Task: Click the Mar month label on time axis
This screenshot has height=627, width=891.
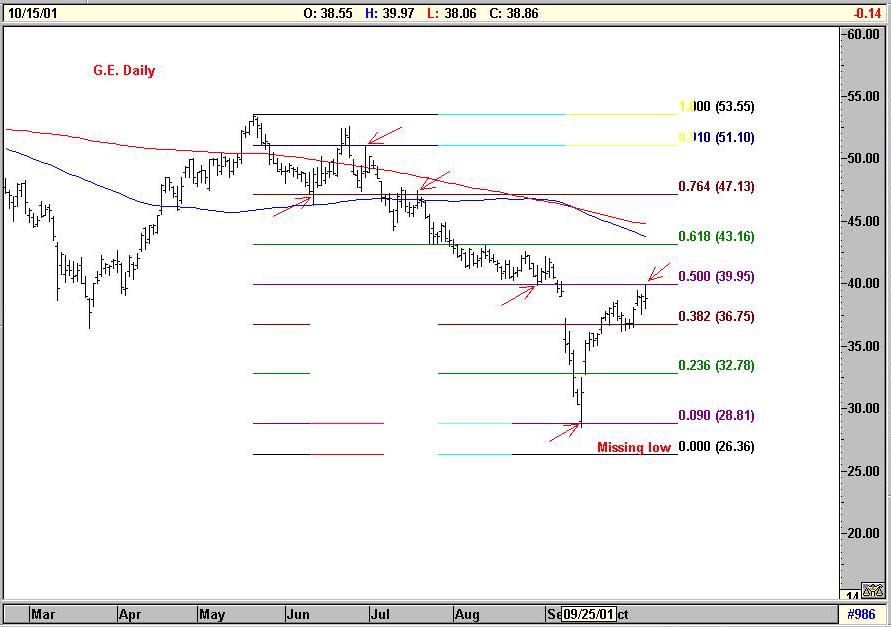Action: (43, 614)
